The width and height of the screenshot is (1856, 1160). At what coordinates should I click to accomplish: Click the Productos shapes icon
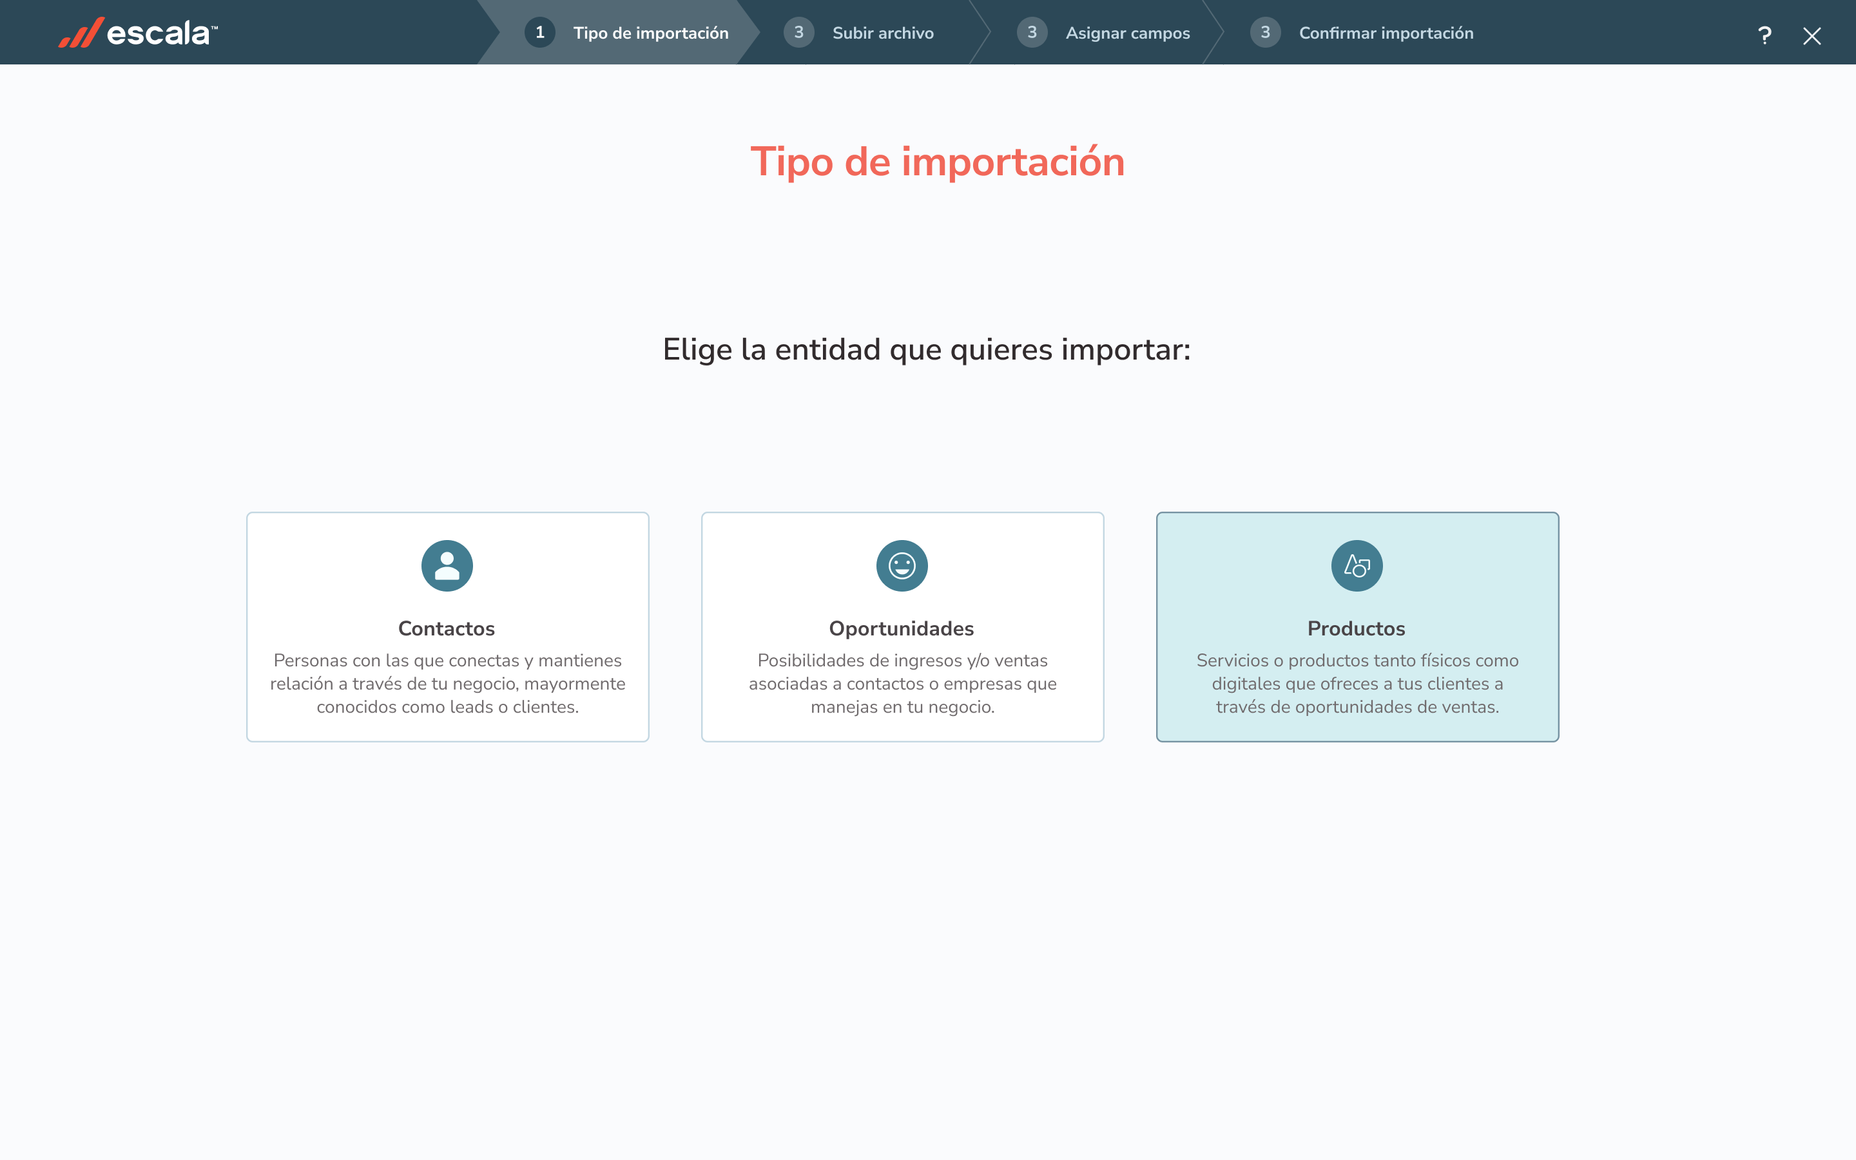point(1357,566)
